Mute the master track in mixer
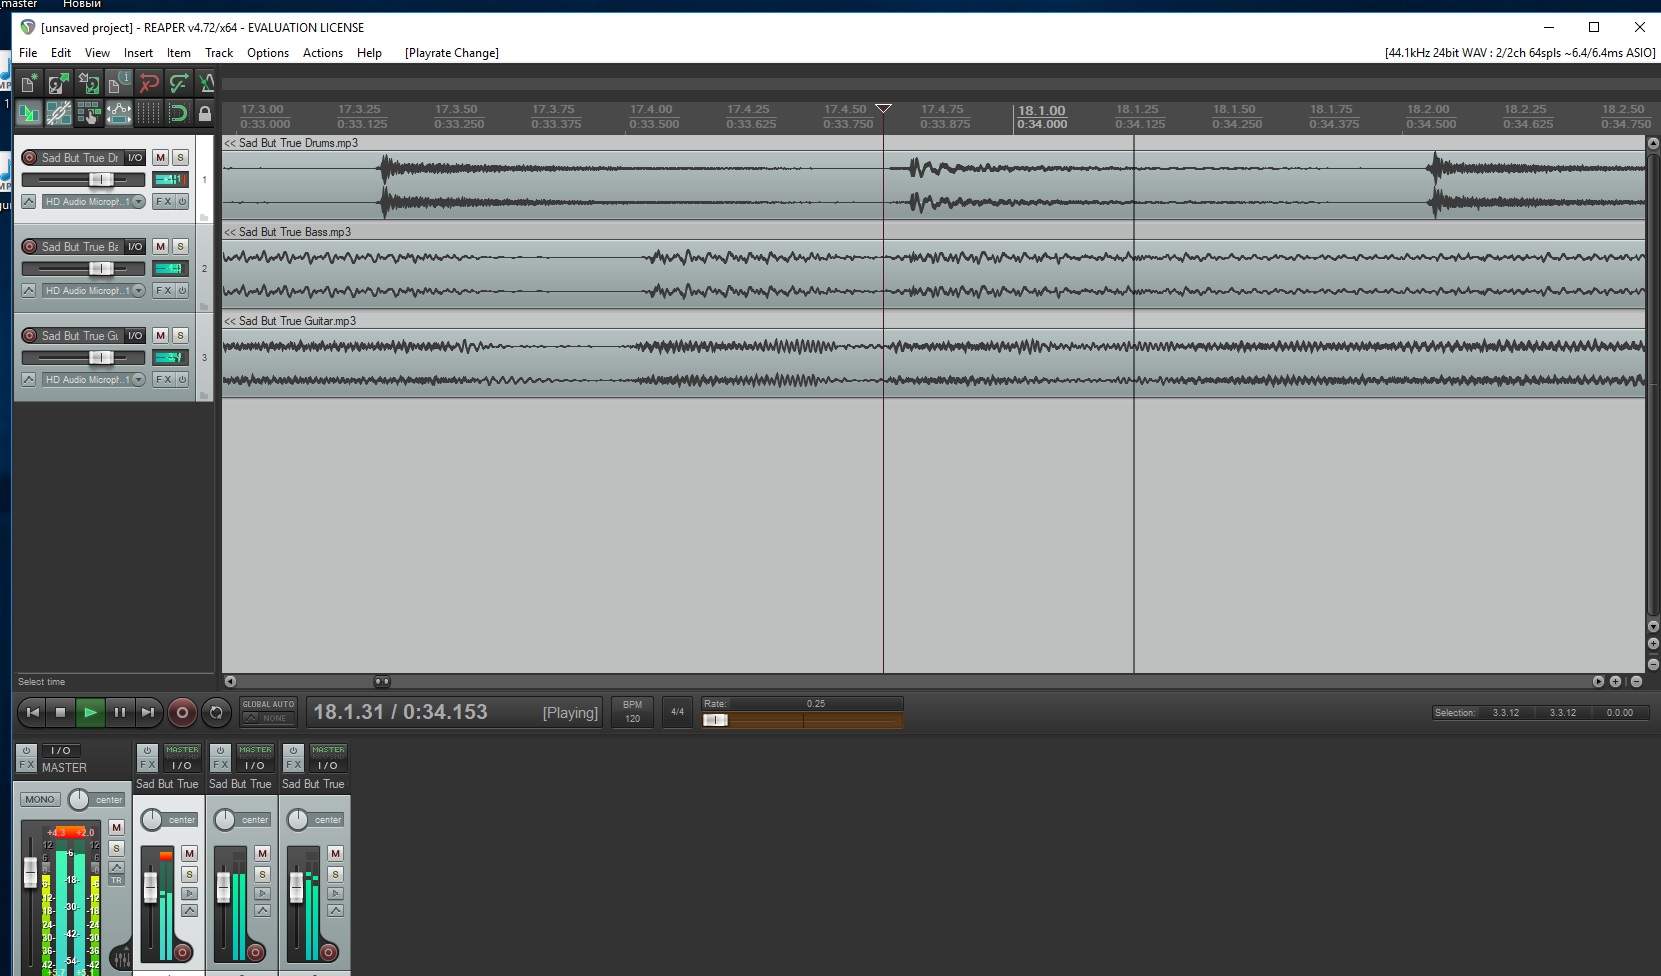The height and width of the screenshot is (976, 1661). [x=117, y=827]
